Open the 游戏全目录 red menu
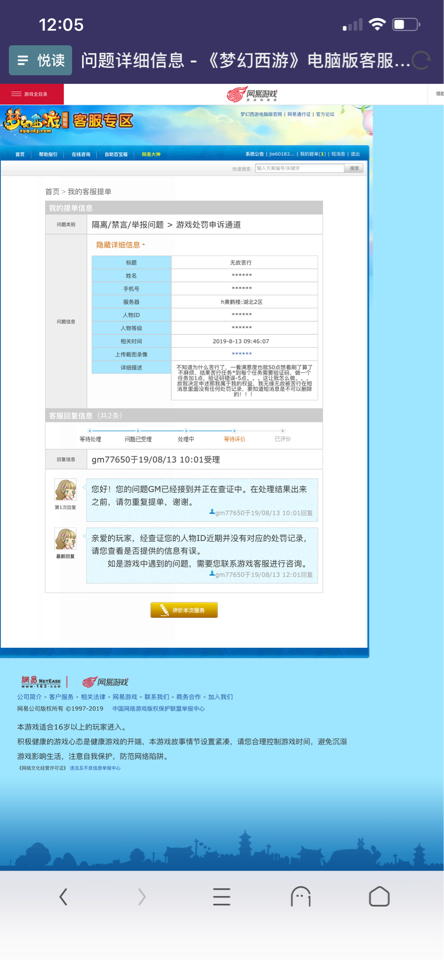Image resolution: width=444 pixels, height=960 pixels. coord(32,94)
